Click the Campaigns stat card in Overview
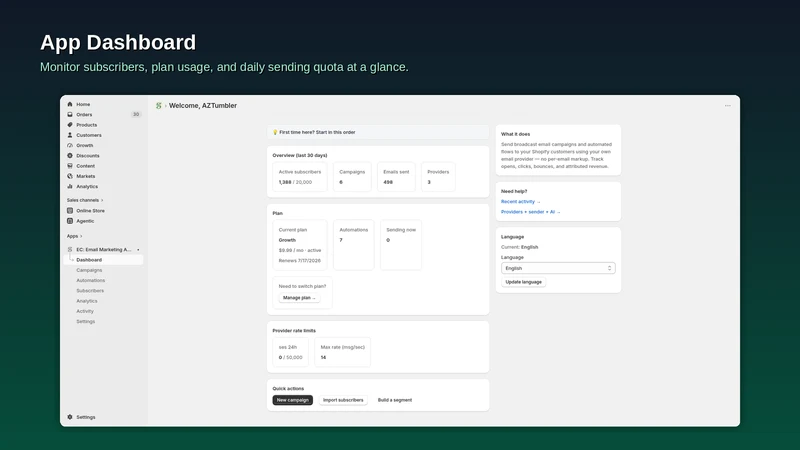 pos(352,177)
